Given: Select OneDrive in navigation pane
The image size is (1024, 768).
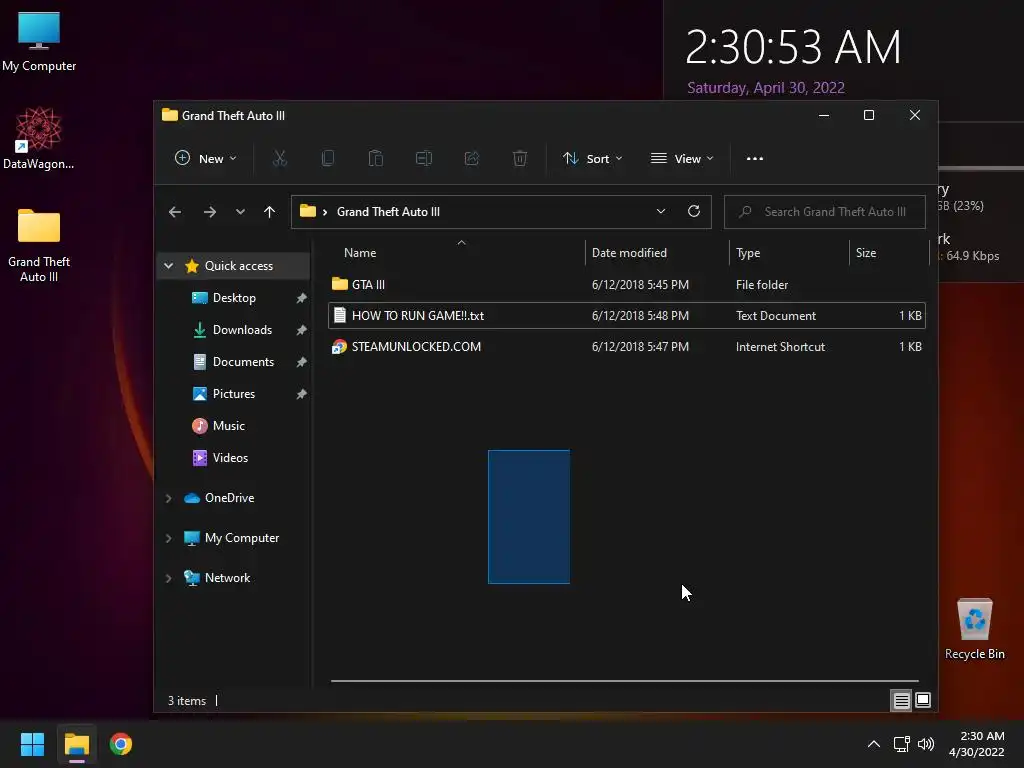Looking at the screenshot, I should click(229, 498).
